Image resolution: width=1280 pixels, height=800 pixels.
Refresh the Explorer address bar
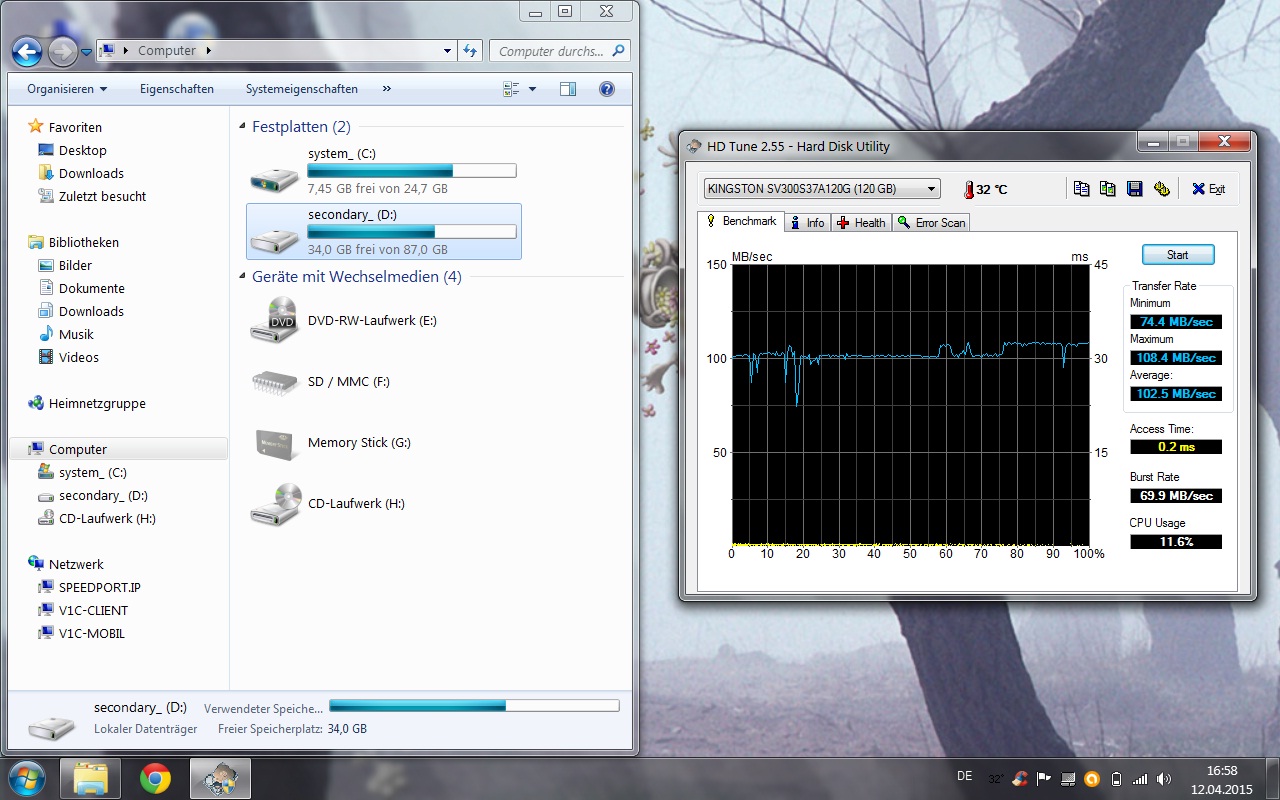(471, 51)
